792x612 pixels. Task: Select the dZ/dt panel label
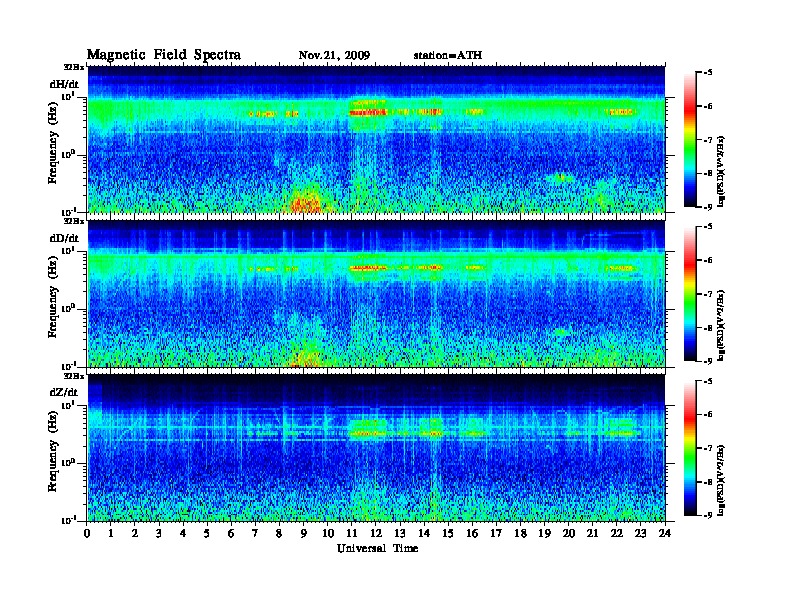click(64, 392)
